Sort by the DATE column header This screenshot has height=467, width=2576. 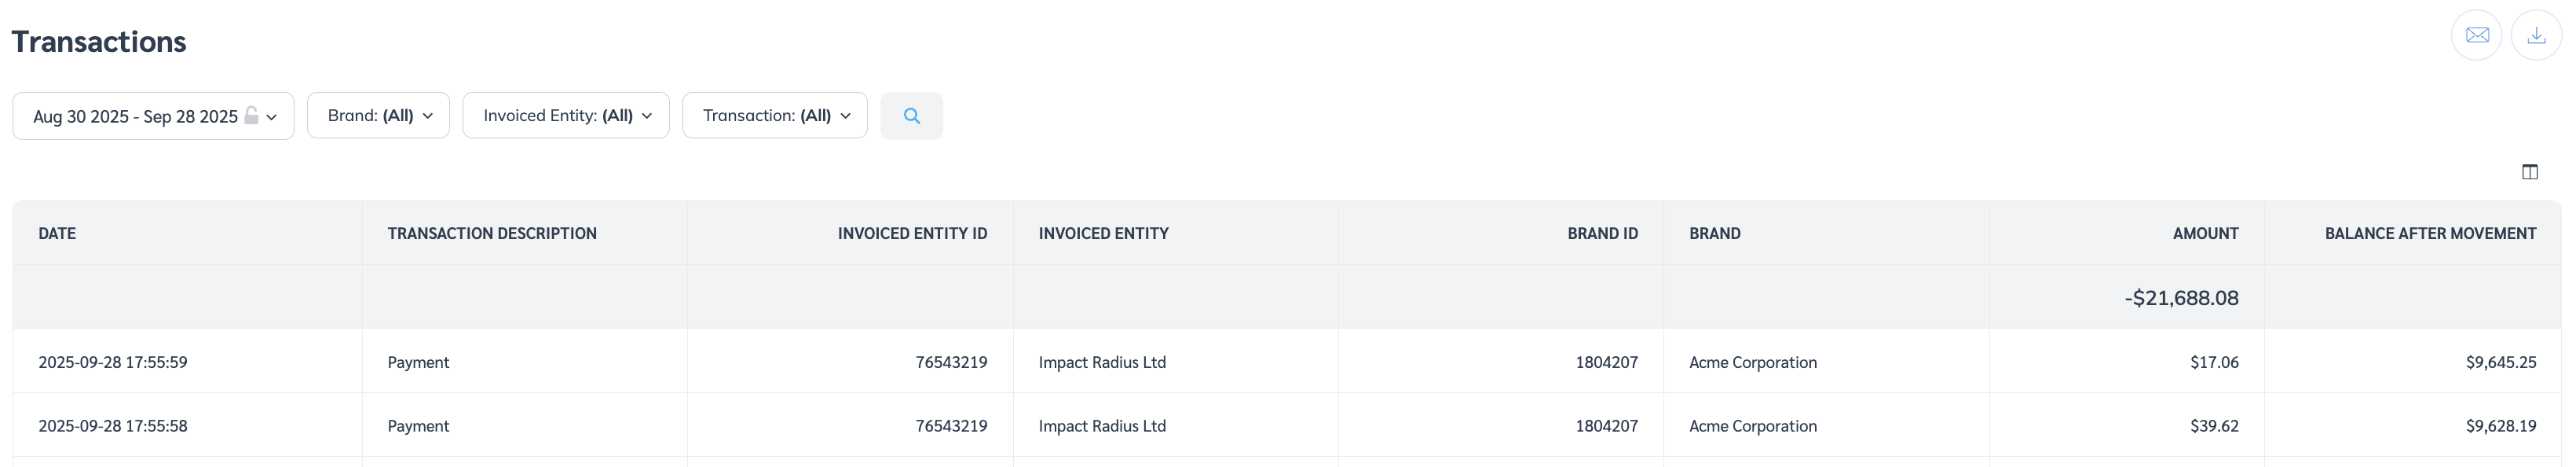(57, 233)
